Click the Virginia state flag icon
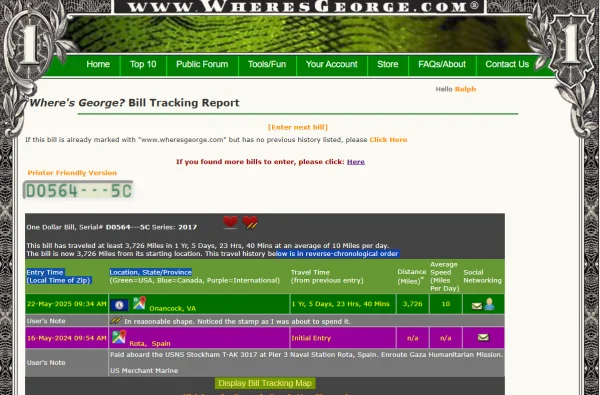The width and height of the screenshot is (600, 395). 119,305
